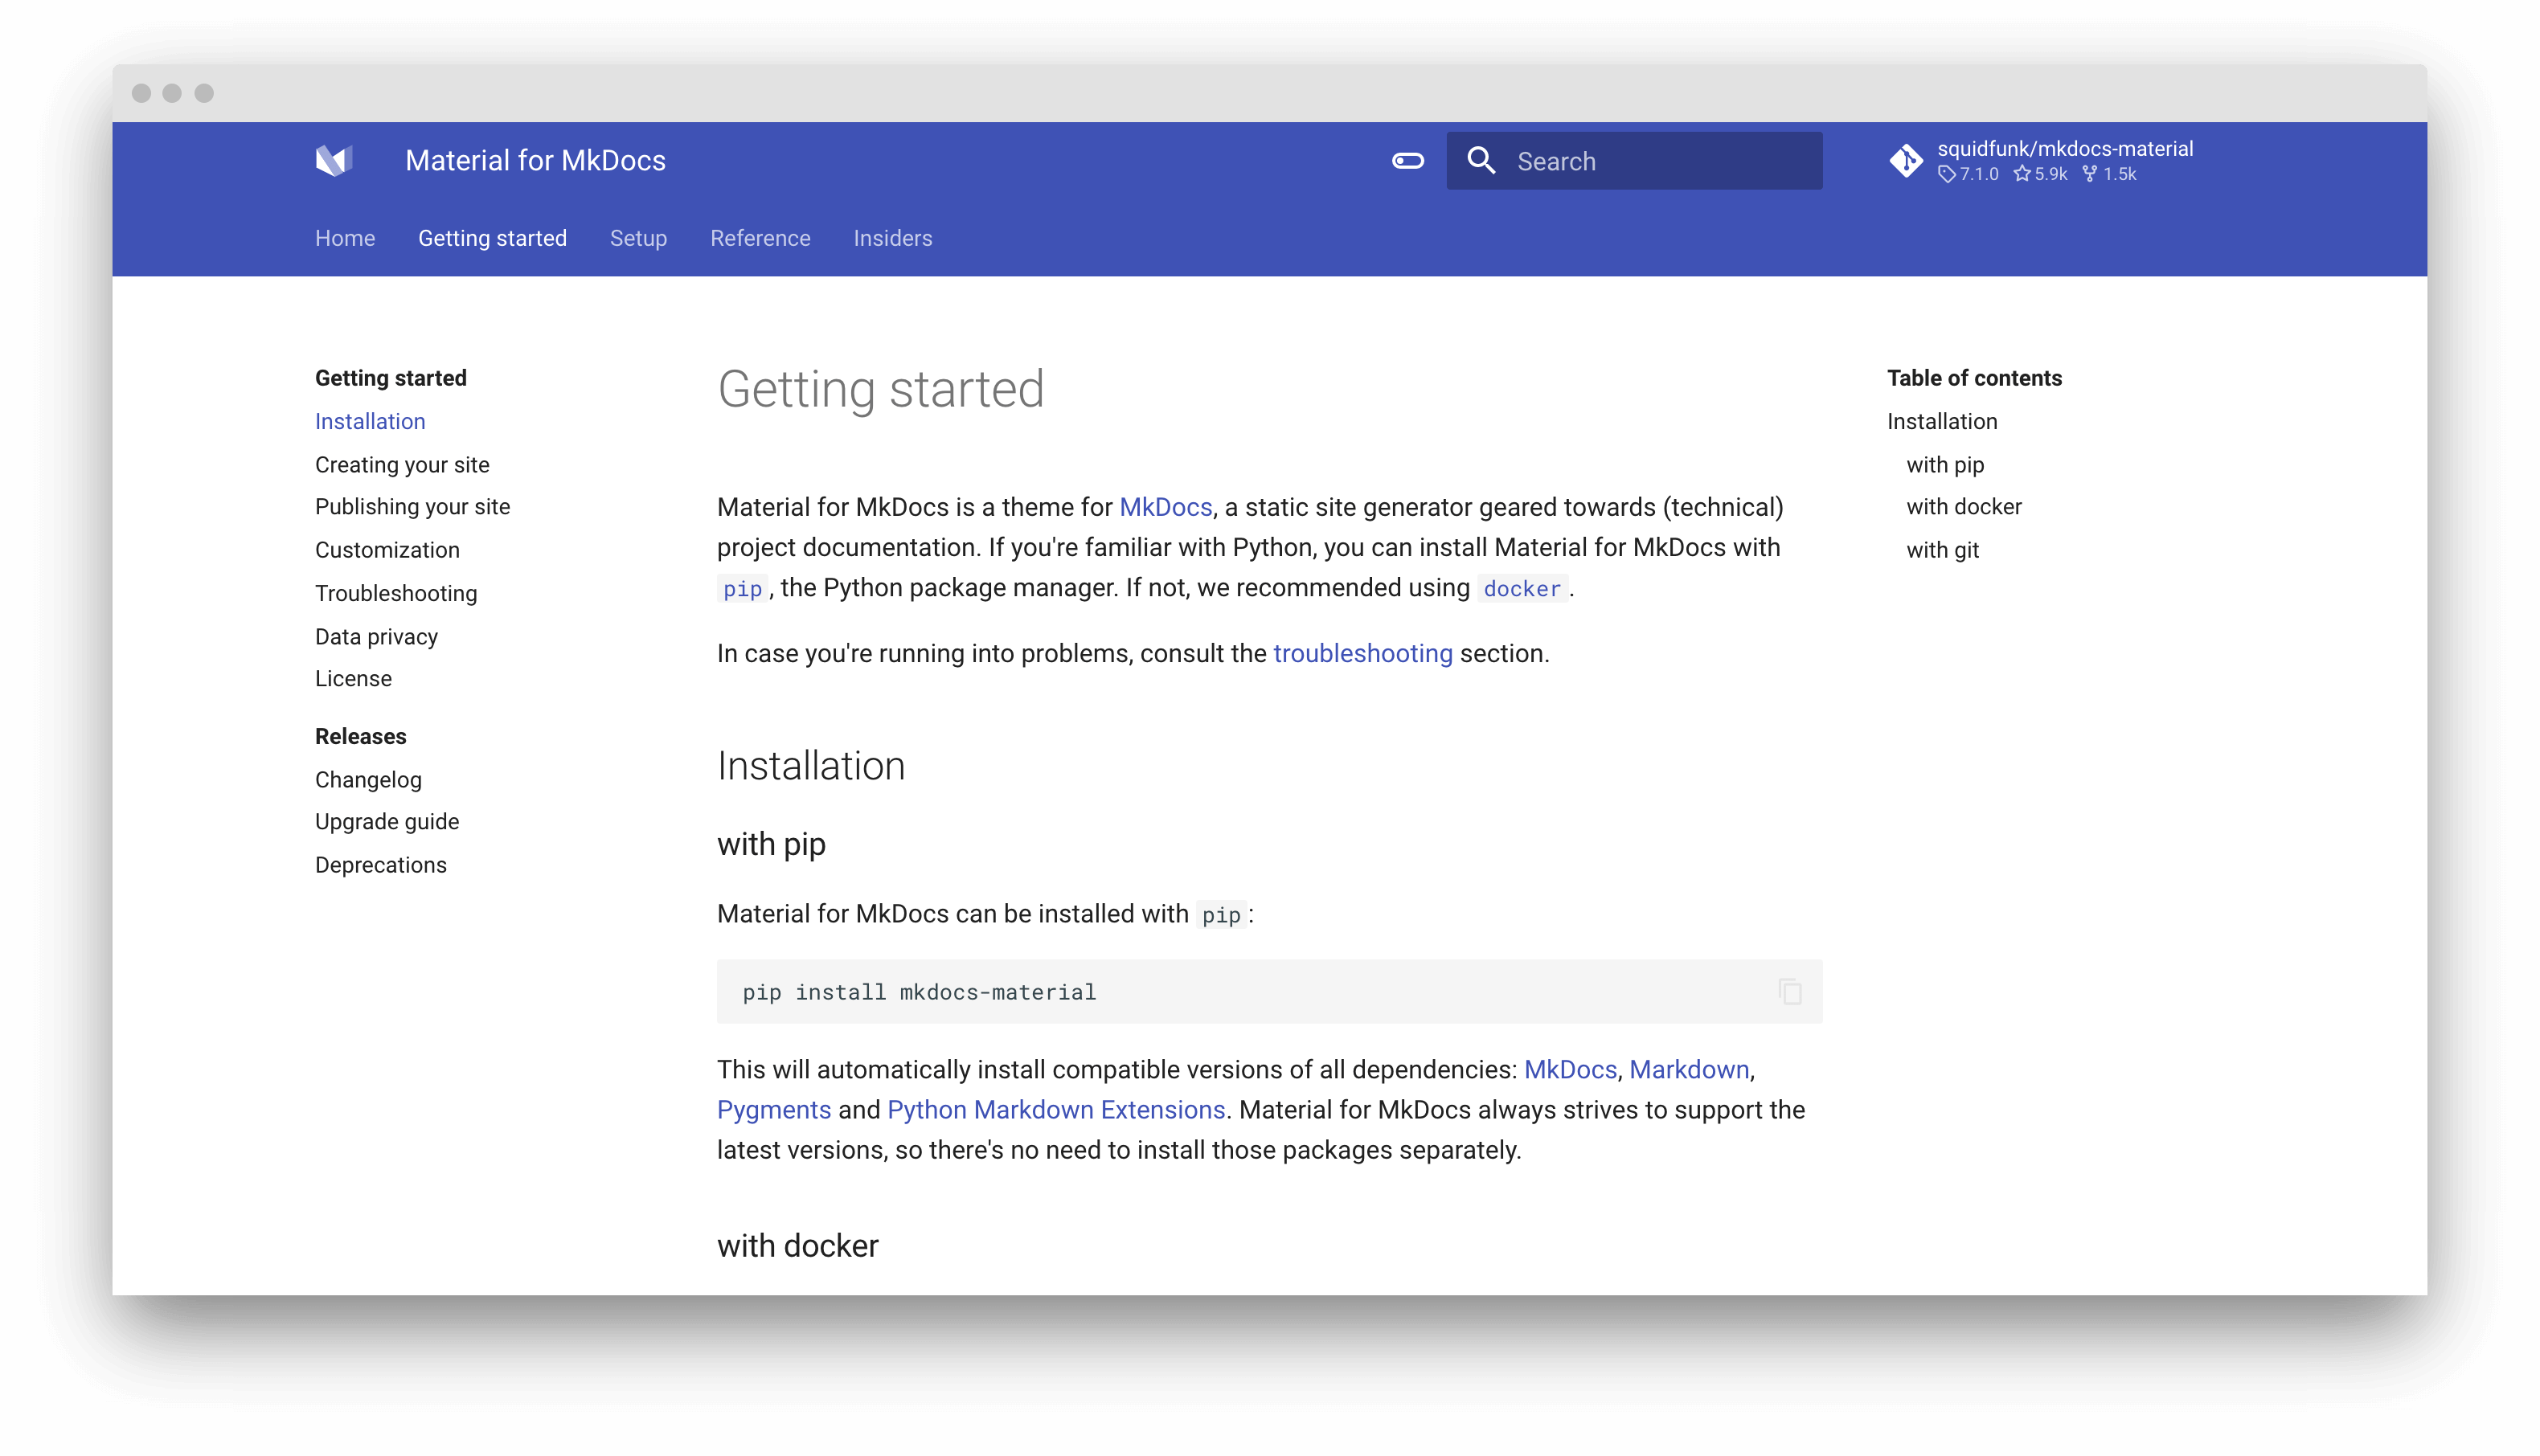Screen dimensions: 2540x1456
Task: Open the Deprecations page
Action: pos(380,865)
